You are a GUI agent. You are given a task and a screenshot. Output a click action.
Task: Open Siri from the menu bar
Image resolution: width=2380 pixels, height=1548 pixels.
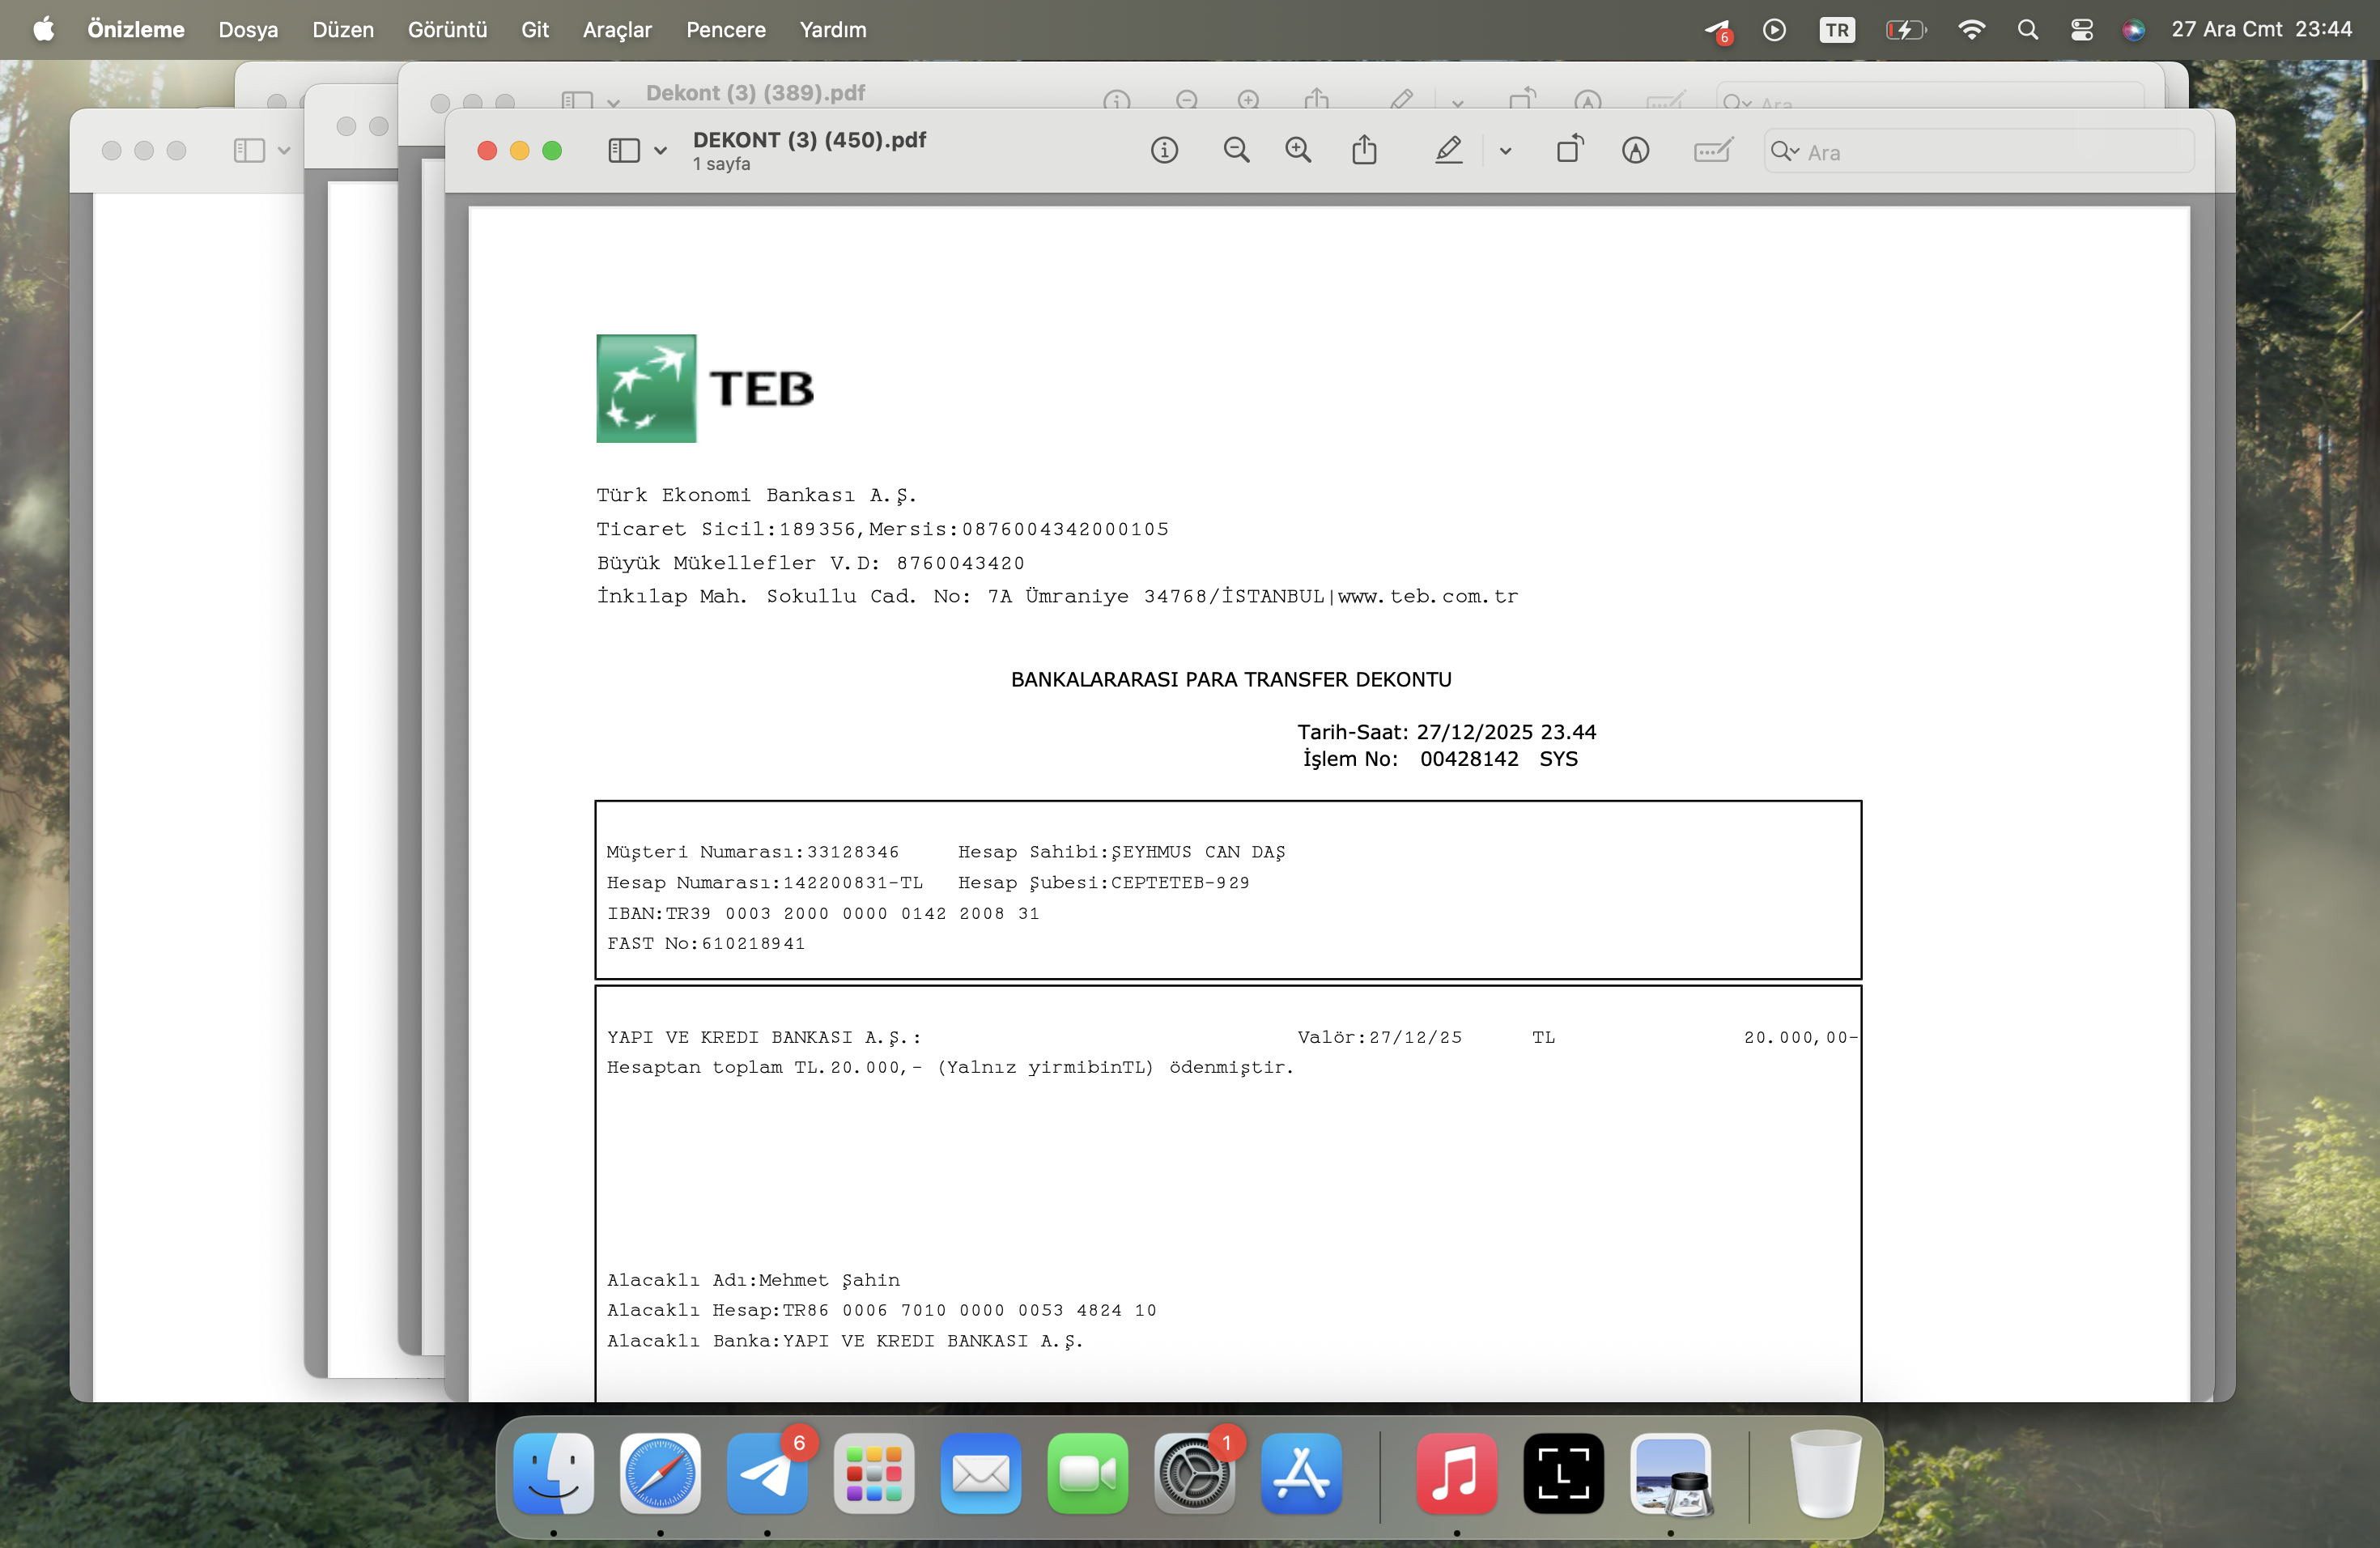(2133, 30)
